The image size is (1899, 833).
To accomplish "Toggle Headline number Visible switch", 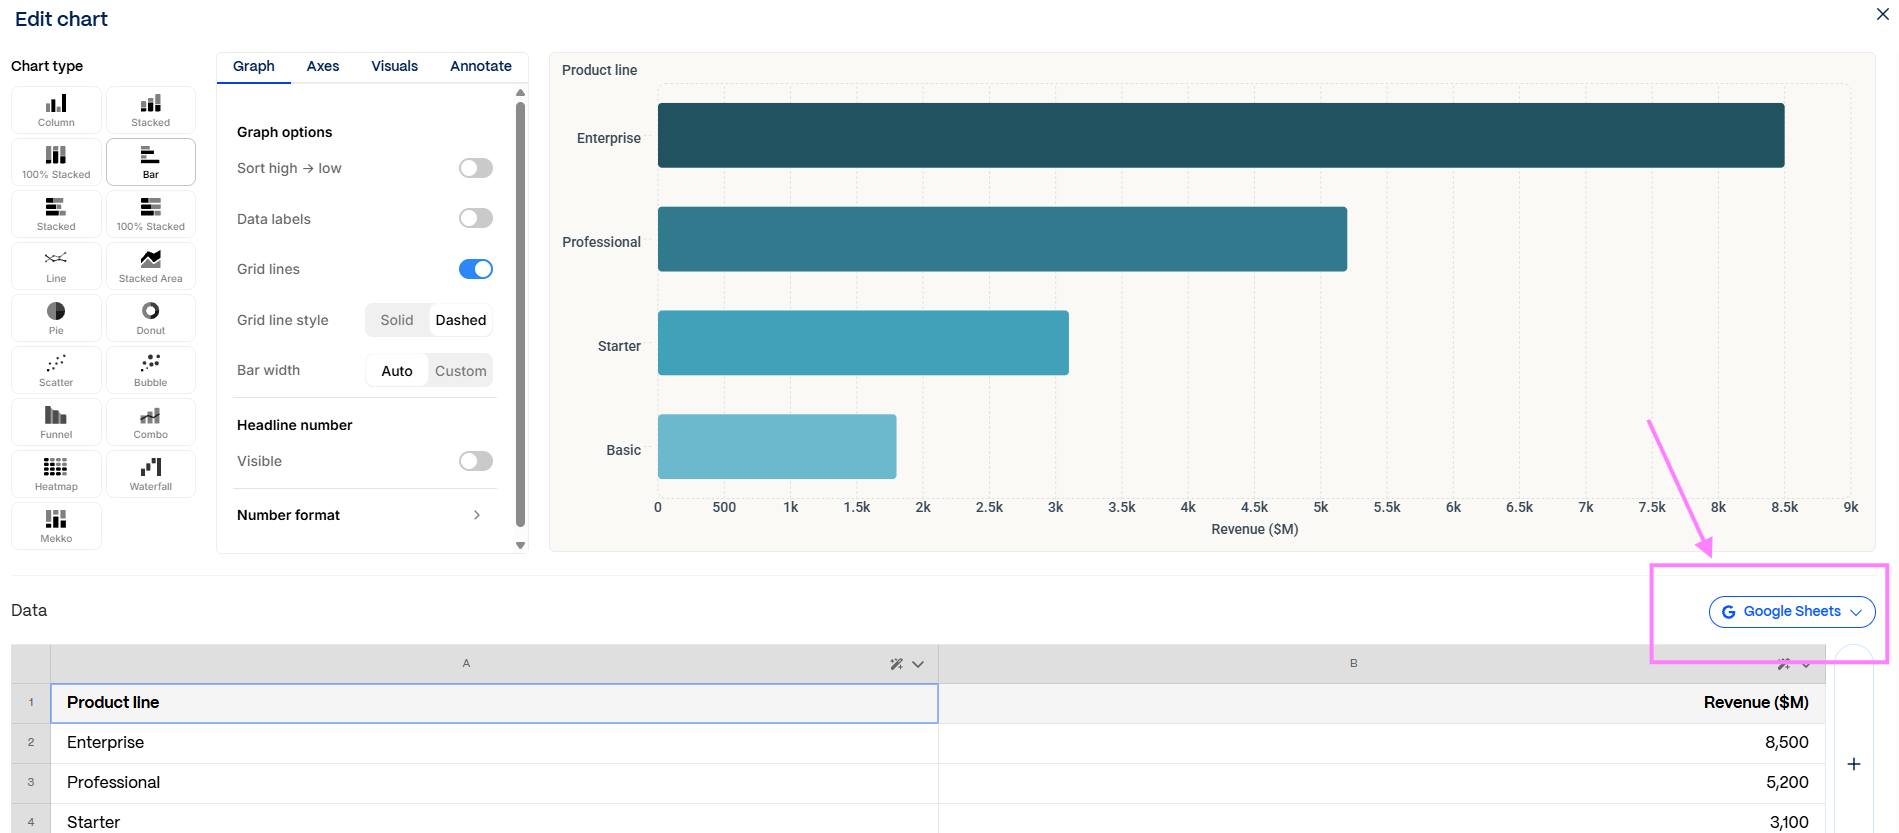I will (x=476, y=461).
